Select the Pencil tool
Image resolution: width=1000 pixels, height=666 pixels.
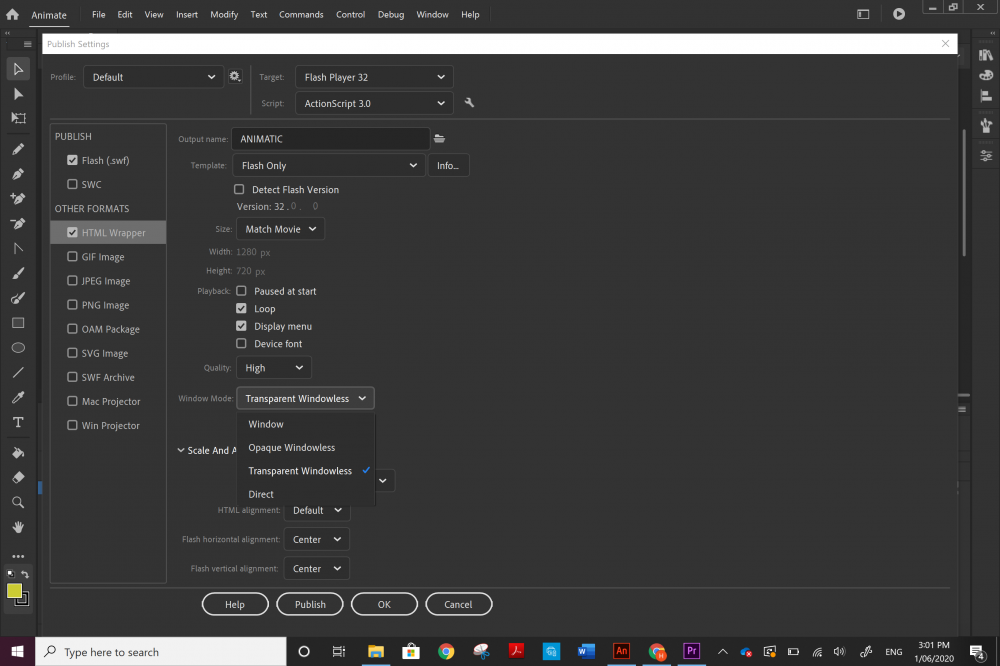[18, 149]
